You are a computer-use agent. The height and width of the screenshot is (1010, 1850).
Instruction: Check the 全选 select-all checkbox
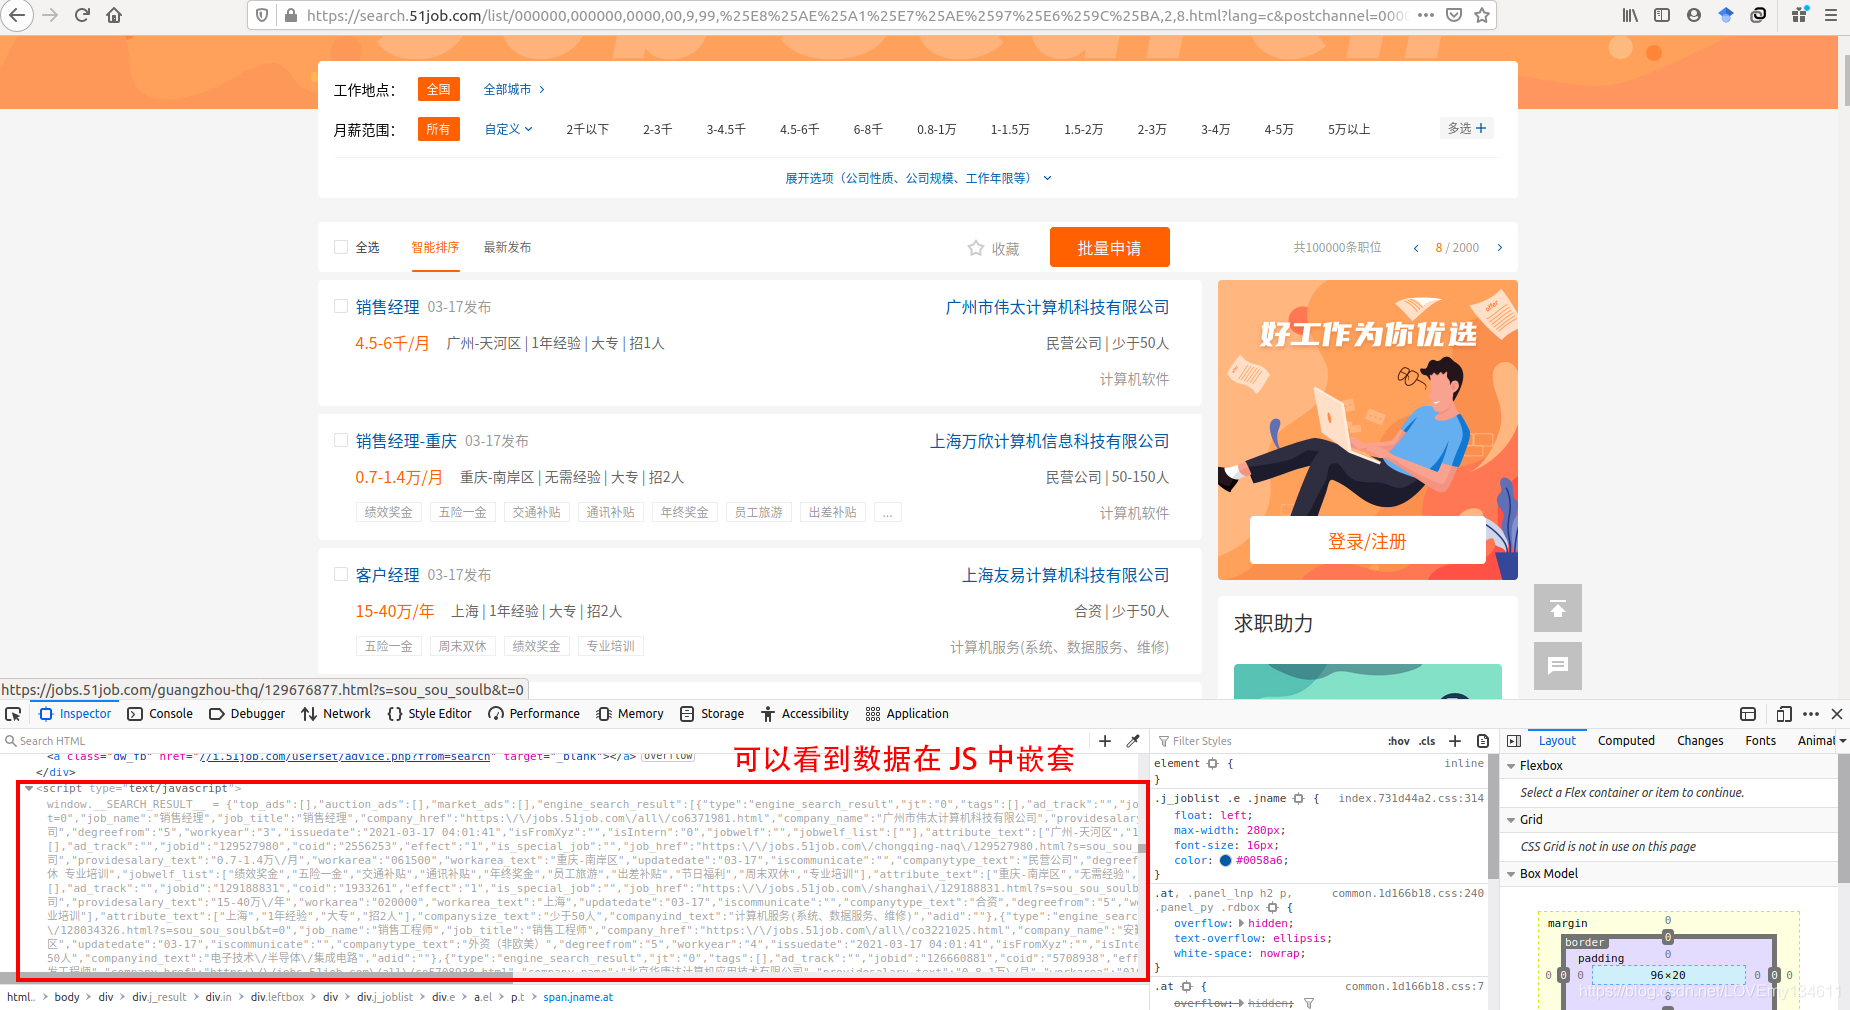[x=341, y=247]
